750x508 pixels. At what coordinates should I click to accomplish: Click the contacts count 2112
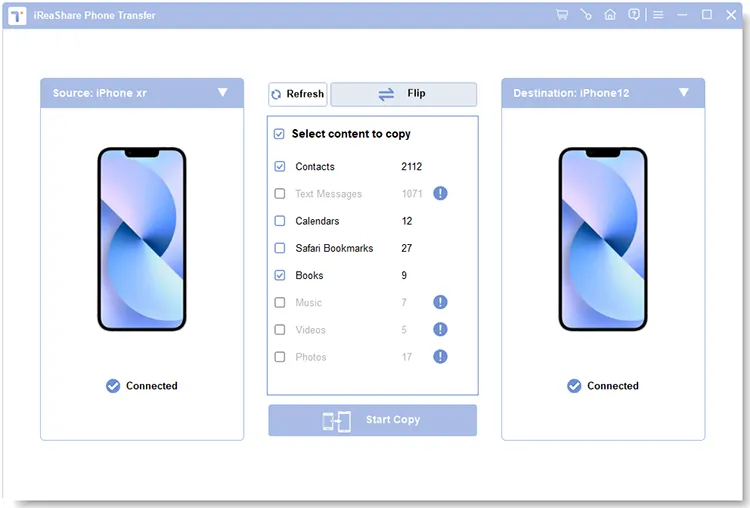411,166
